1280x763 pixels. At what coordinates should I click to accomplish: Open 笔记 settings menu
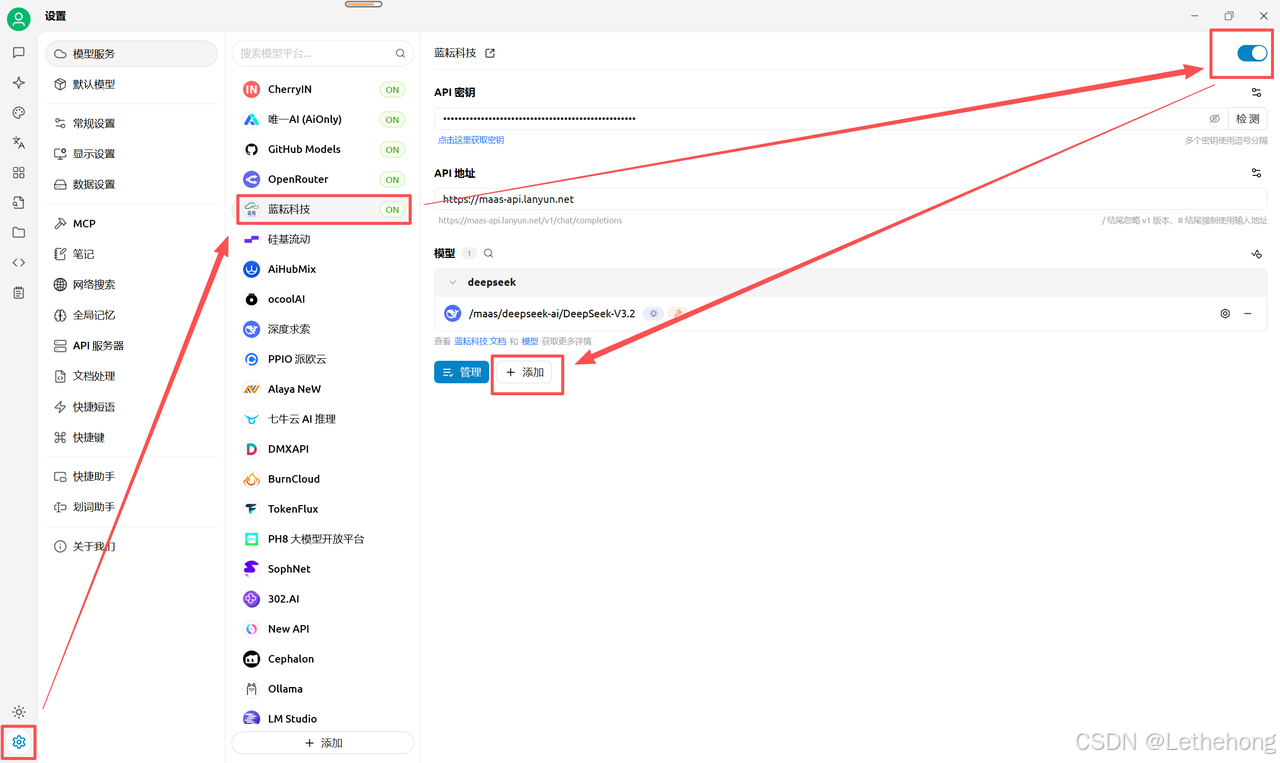click(131, 254)
